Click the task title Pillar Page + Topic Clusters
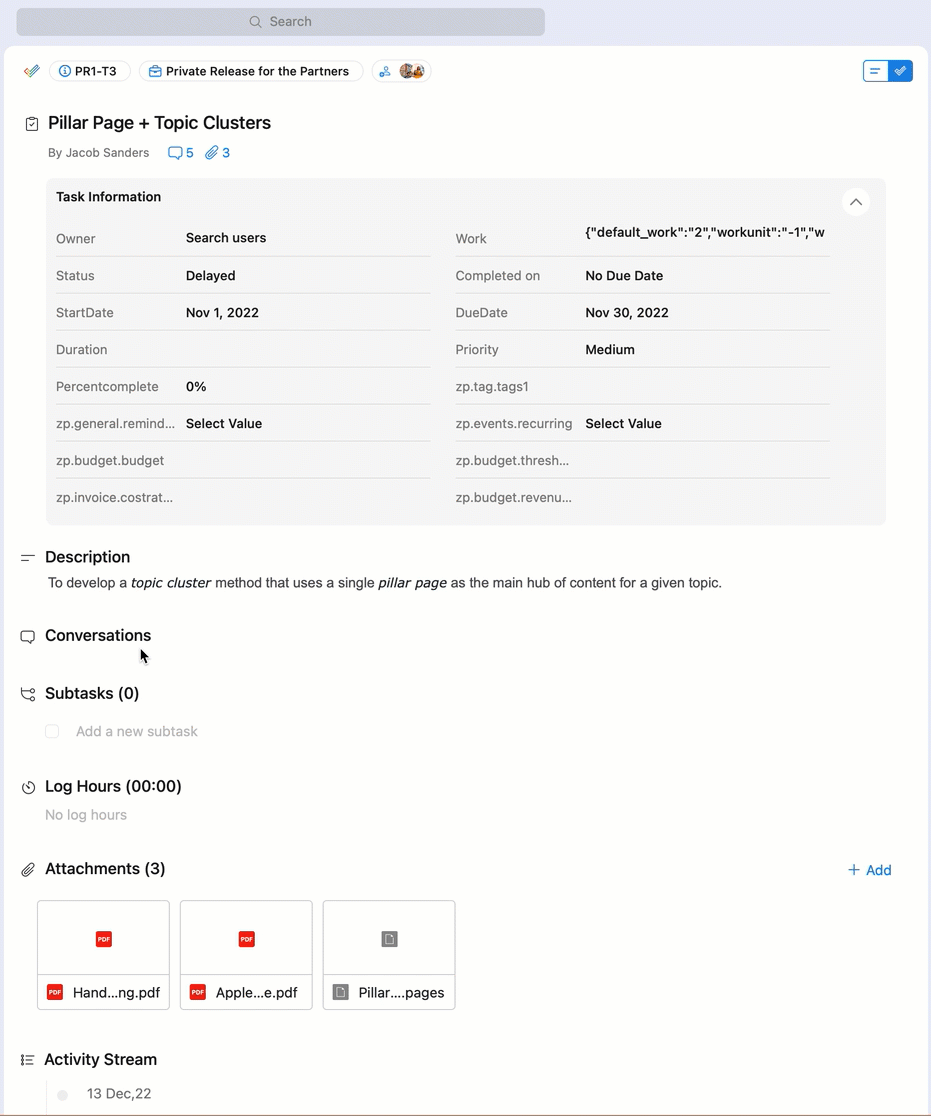 (x=159, y=122)
